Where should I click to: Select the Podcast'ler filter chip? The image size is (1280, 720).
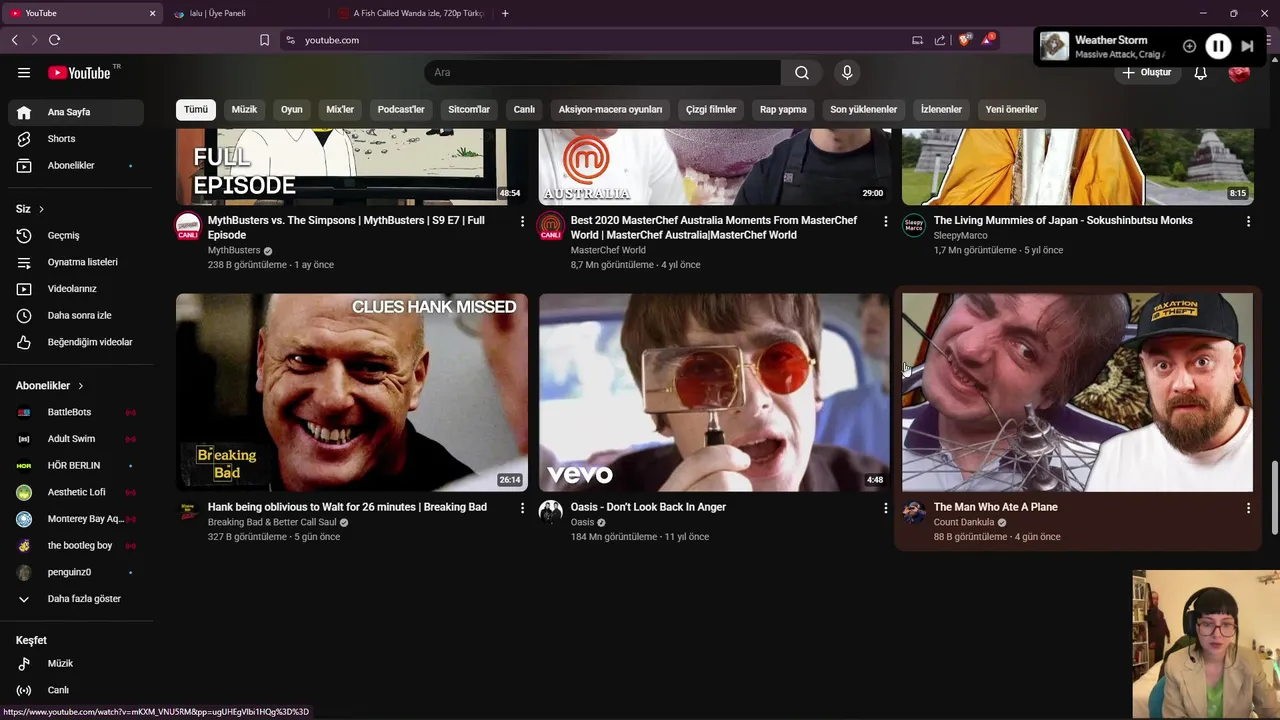click(x=401, y=109)
